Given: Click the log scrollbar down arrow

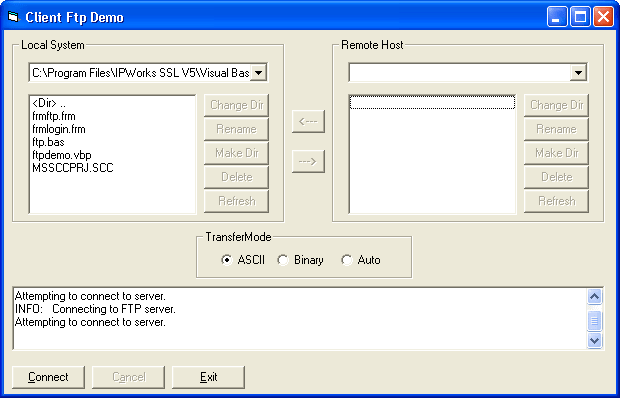Looking at the screenshot, I should tap(595, 340).
